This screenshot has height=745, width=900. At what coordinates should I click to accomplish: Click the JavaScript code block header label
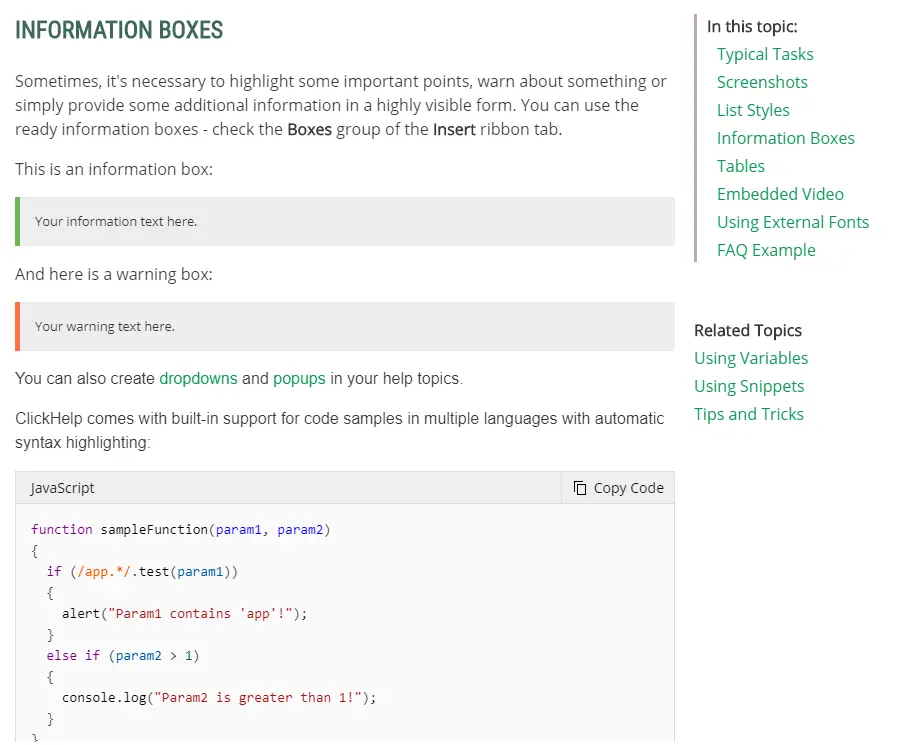coord(63,488)
